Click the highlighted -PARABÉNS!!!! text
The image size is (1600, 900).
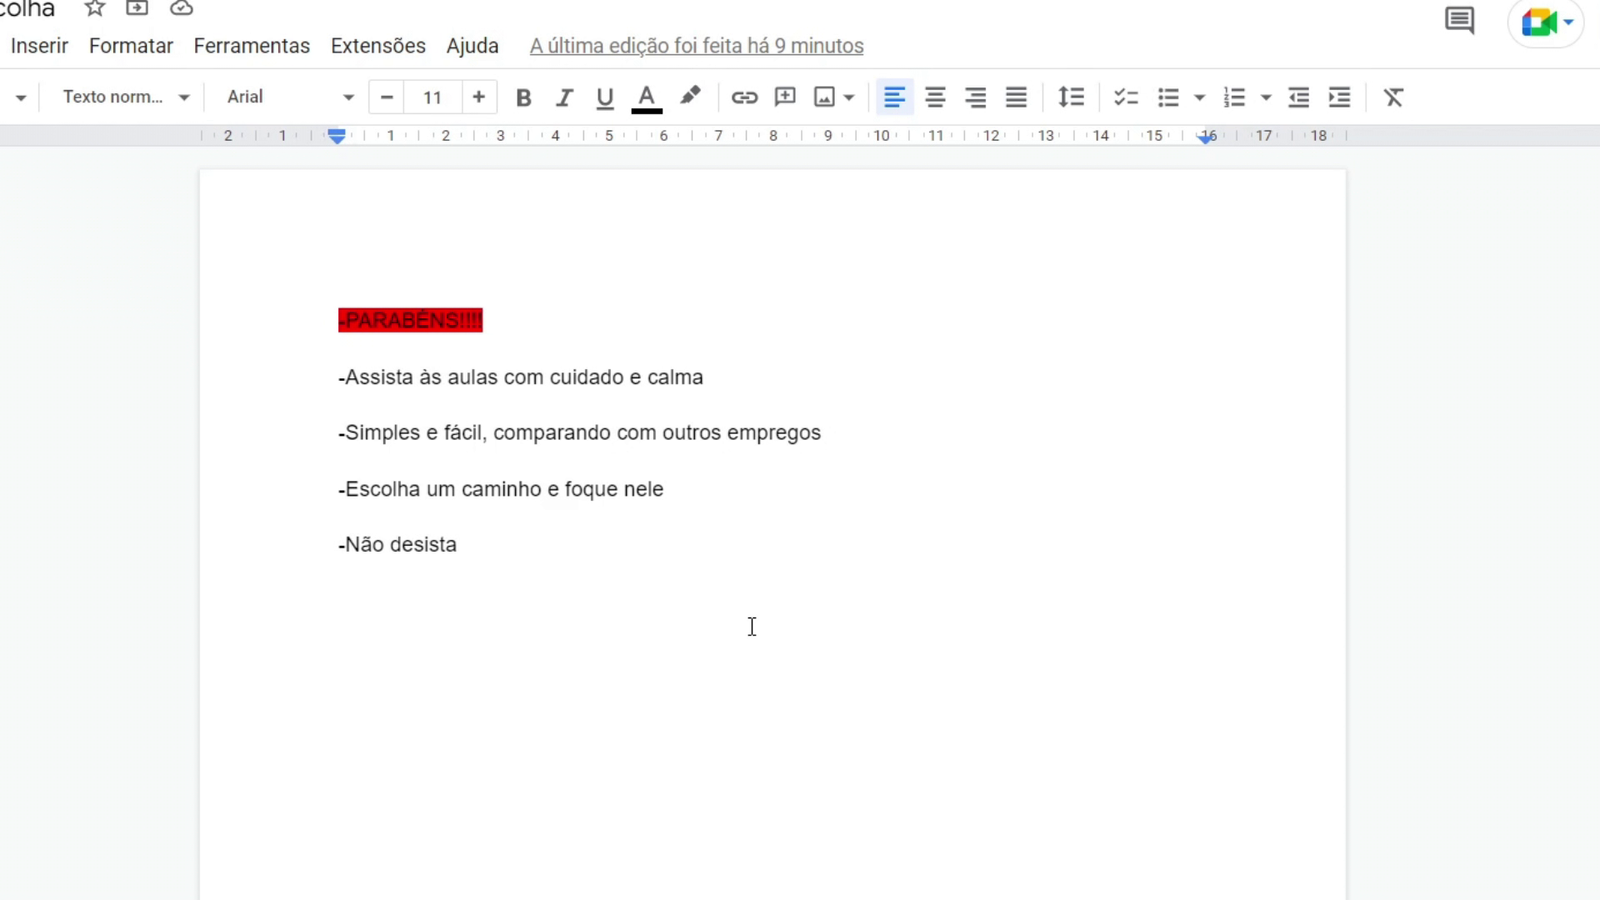click(x=410, y=320)
